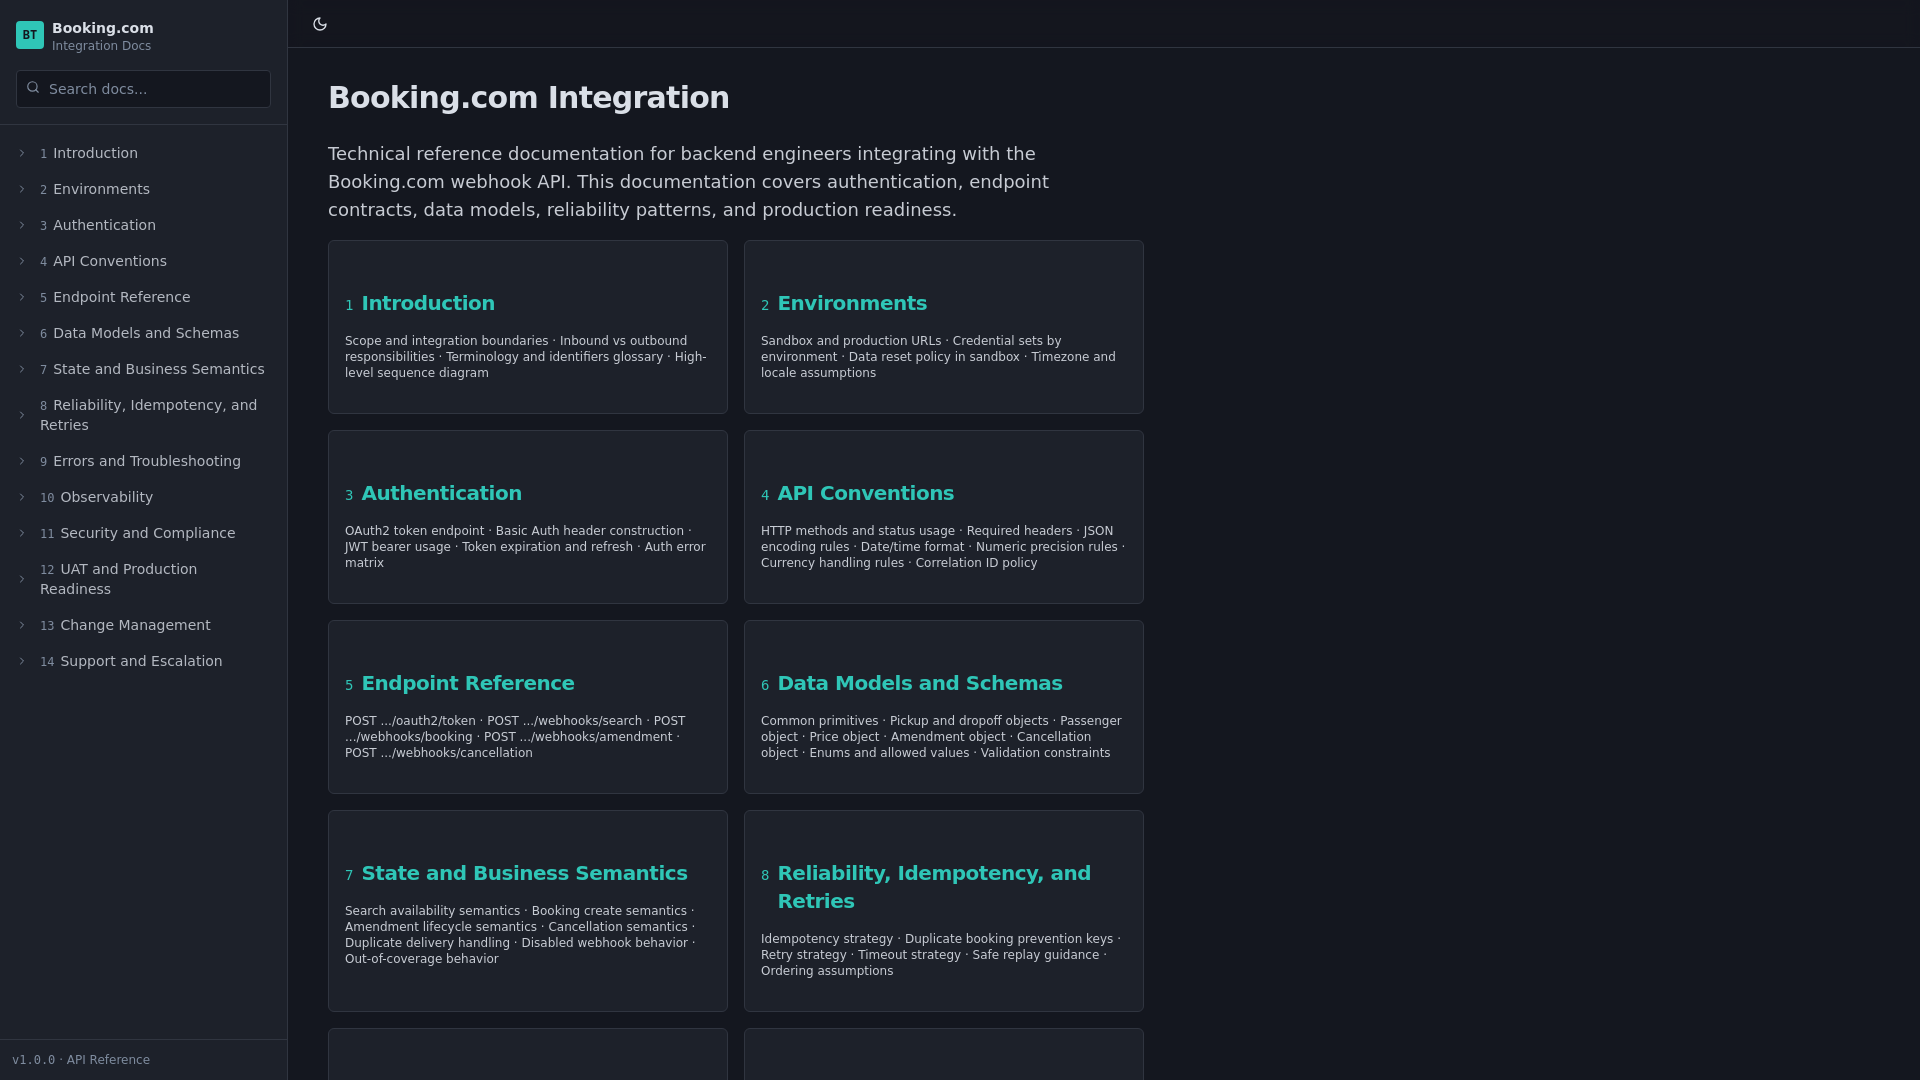Click API Conventions description about HTTP methods
The width and height of the screenshot is (1920, 1080).
coord(943,547)
